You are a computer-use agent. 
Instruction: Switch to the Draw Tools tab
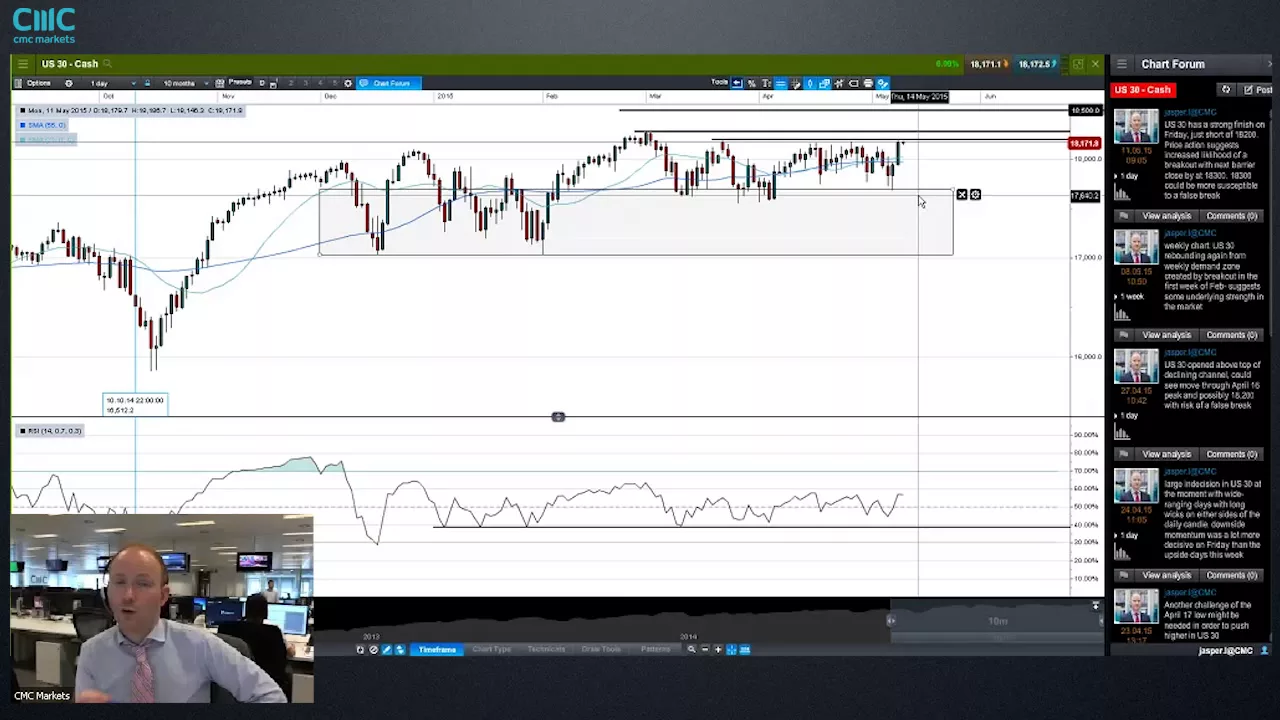(601, 650)
